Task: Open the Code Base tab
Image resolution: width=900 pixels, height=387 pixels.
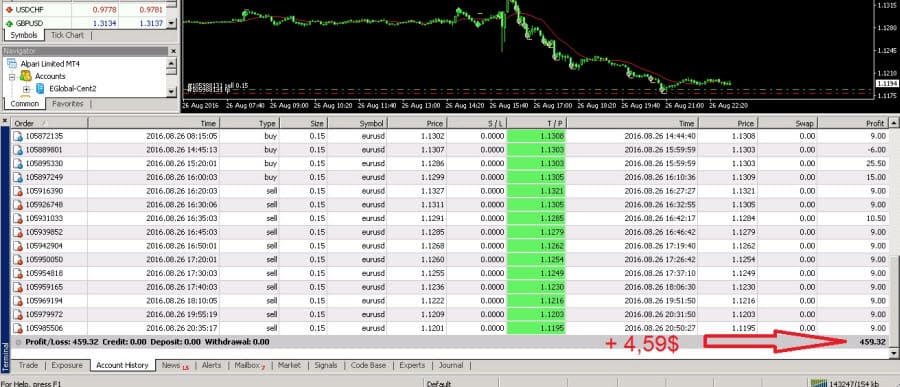Action: tap(368, 365)
